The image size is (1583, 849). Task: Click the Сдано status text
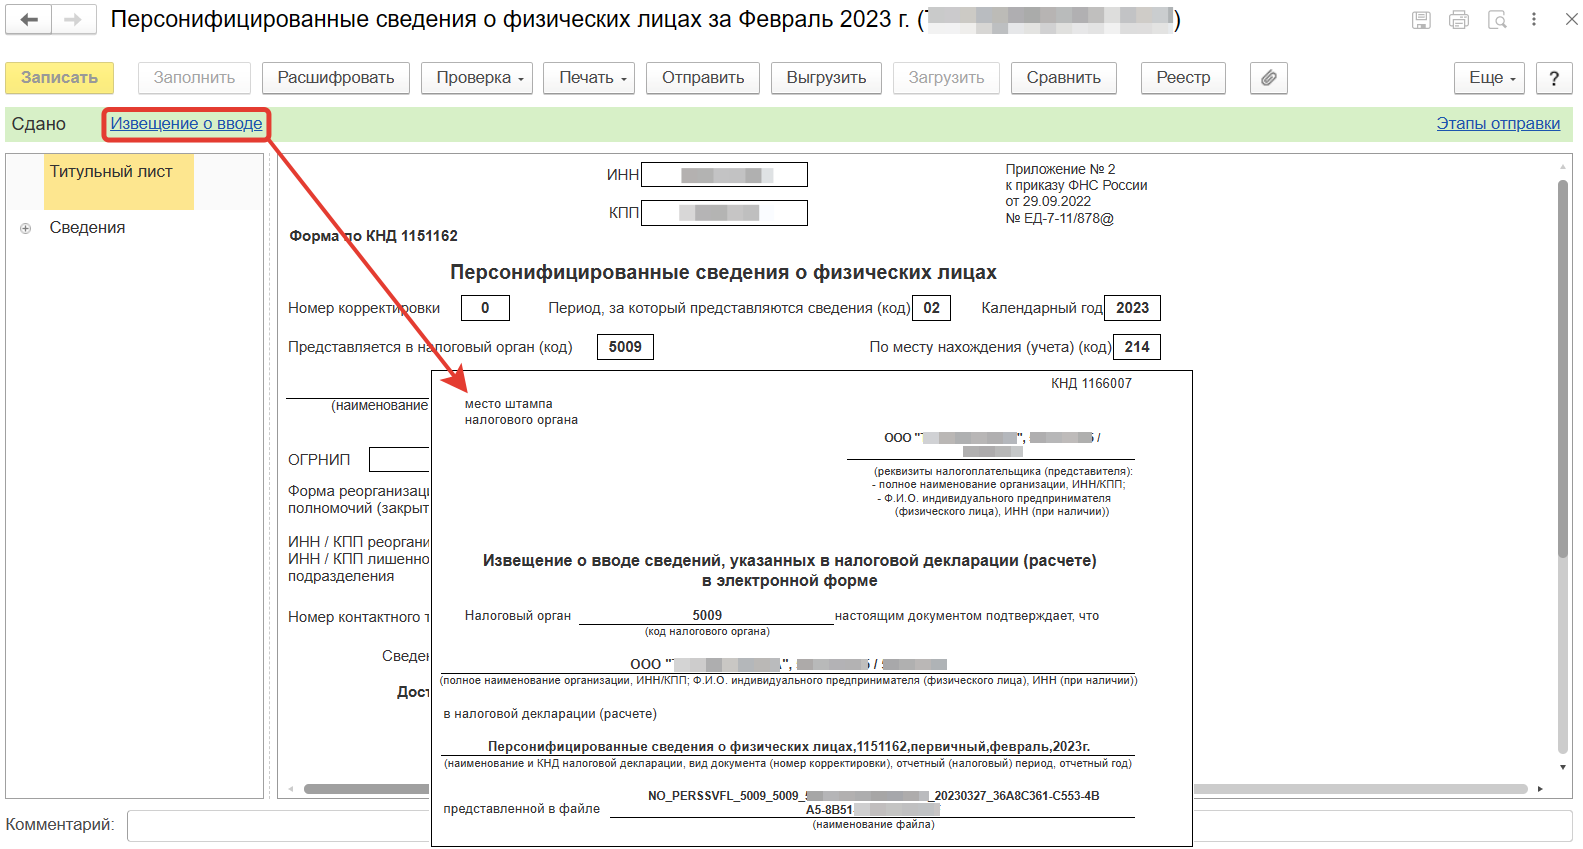[x=39, y=124]
